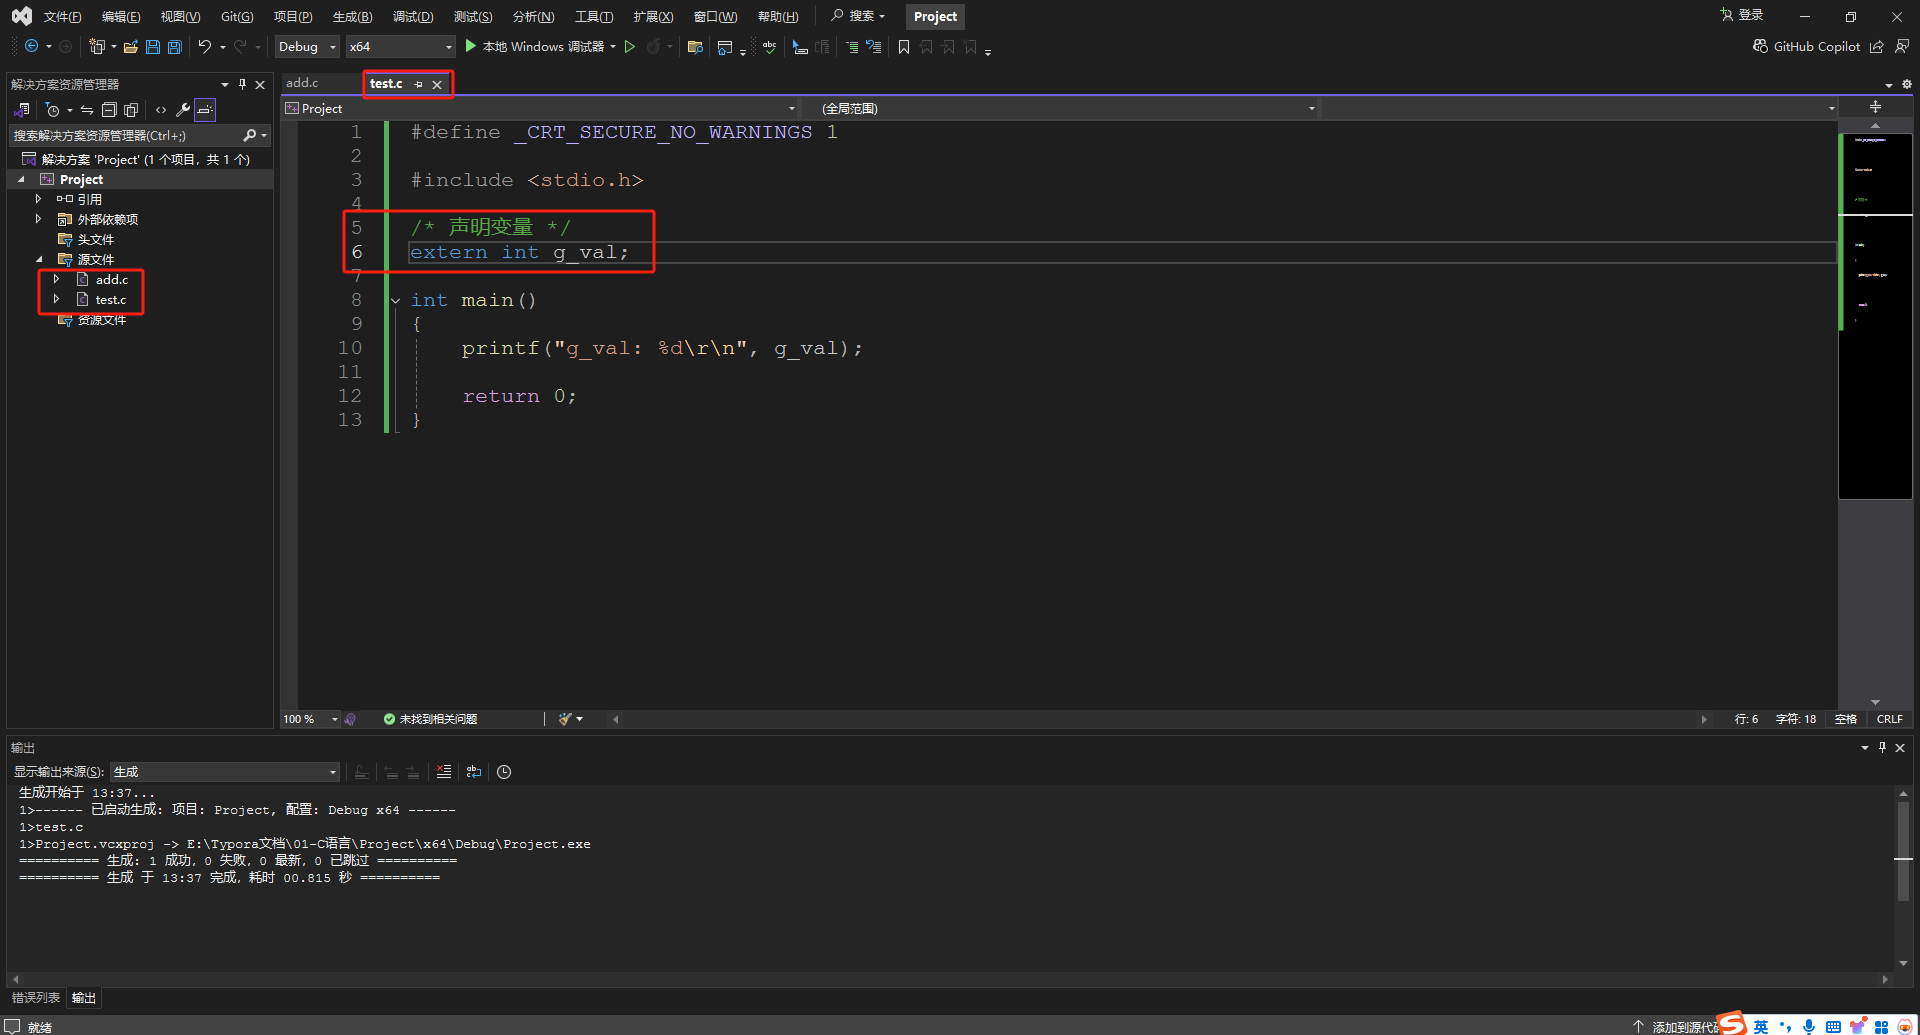The image size is (1920, 1035).
Task: Toggle a bookmark with the bookmark icon
Action: point(904,46)
